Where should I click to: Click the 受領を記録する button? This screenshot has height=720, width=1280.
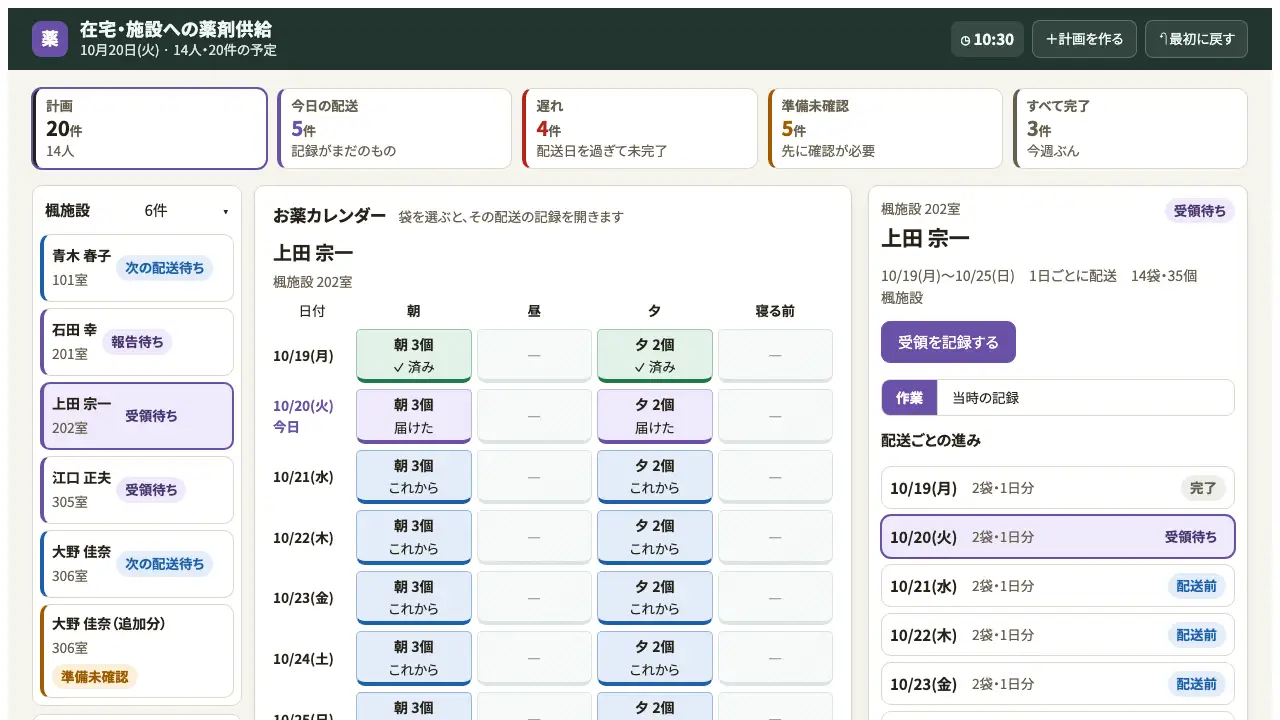click(948, 342)
